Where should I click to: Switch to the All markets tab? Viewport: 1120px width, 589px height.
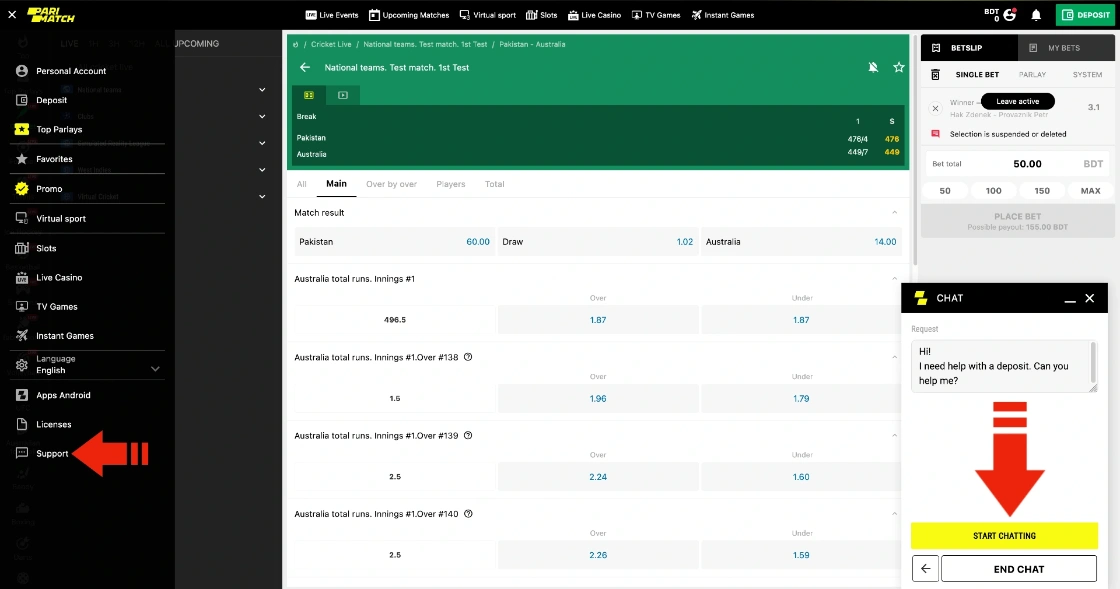pyautogui.click(x=301, y=184)
